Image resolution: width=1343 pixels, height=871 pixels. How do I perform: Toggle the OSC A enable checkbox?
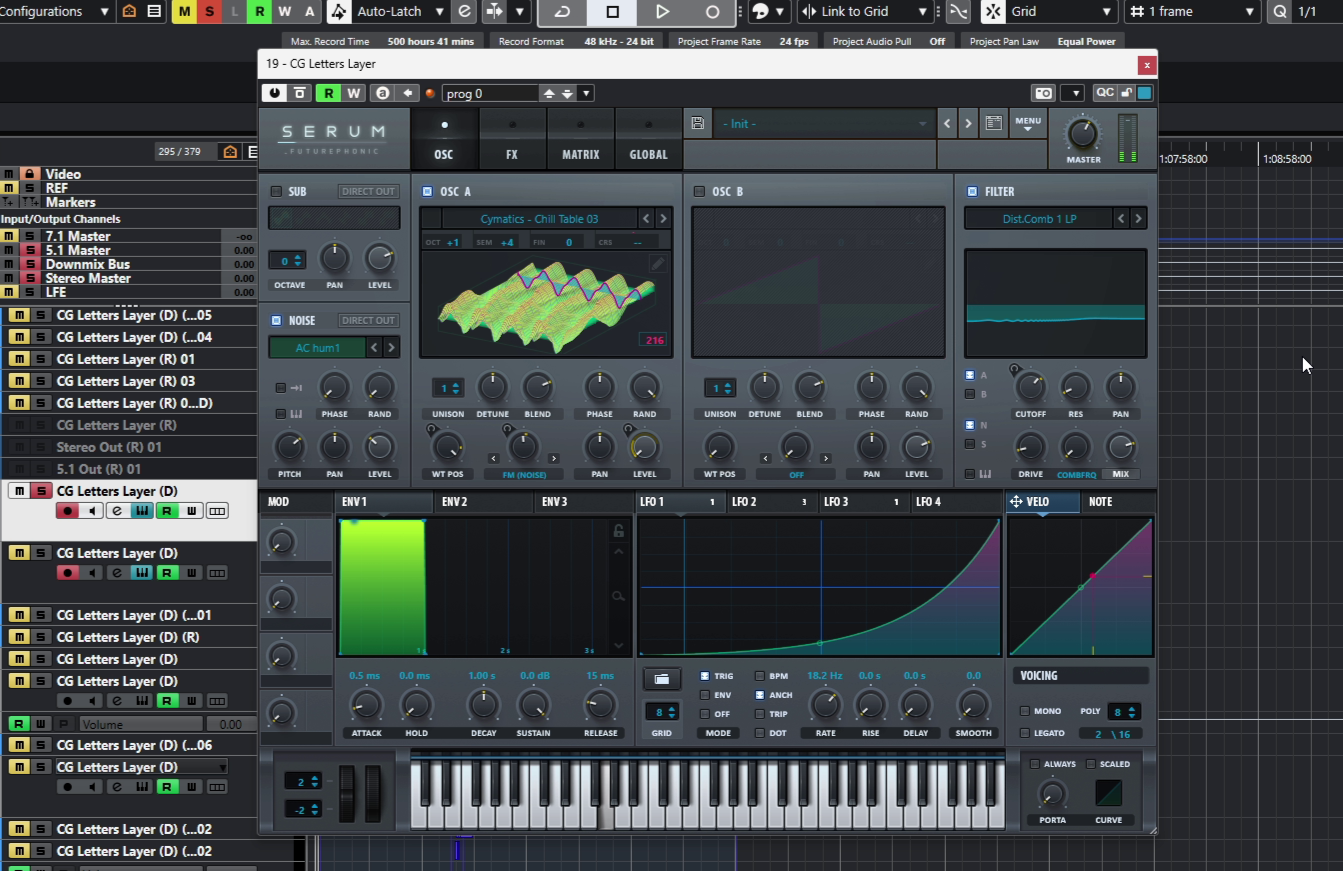pyautogui.click(x=427, y=191)
